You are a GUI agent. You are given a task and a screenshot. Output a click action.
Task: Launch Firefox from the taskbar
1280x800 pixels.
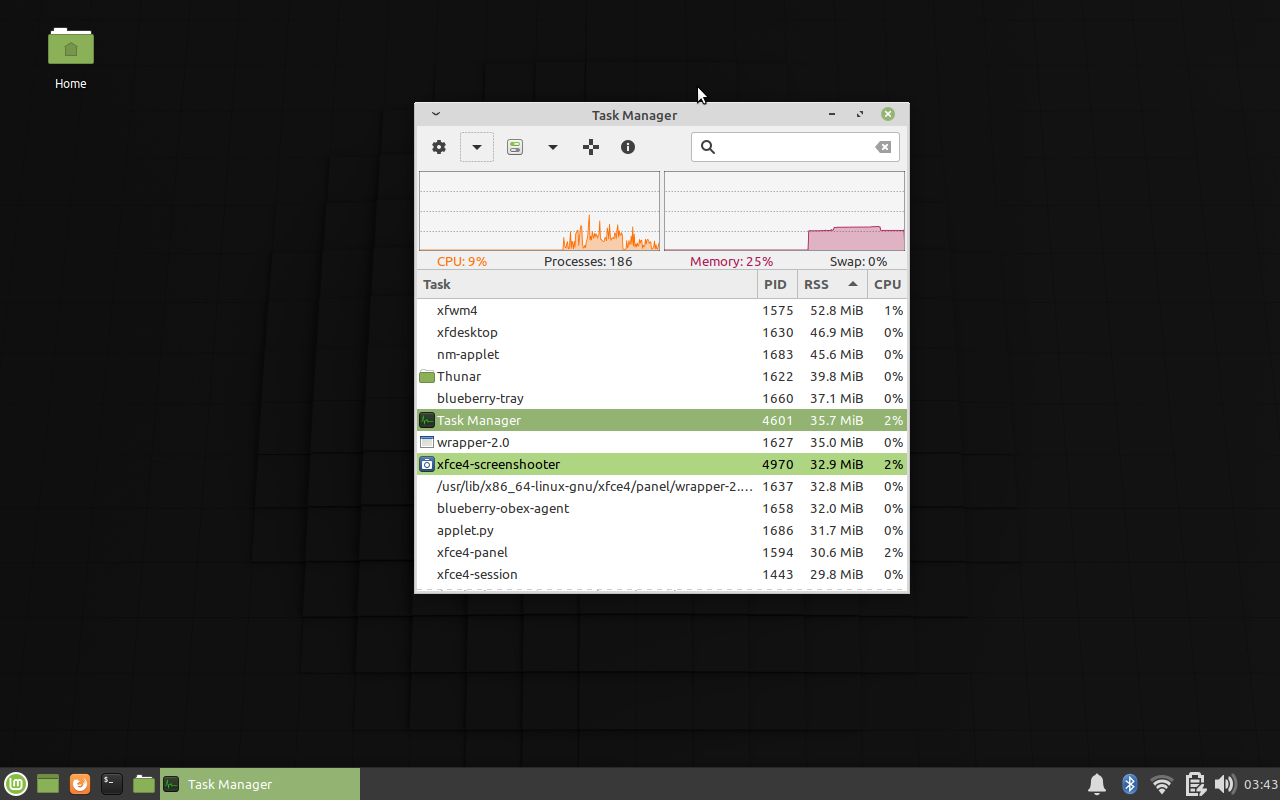click(79, 784)
